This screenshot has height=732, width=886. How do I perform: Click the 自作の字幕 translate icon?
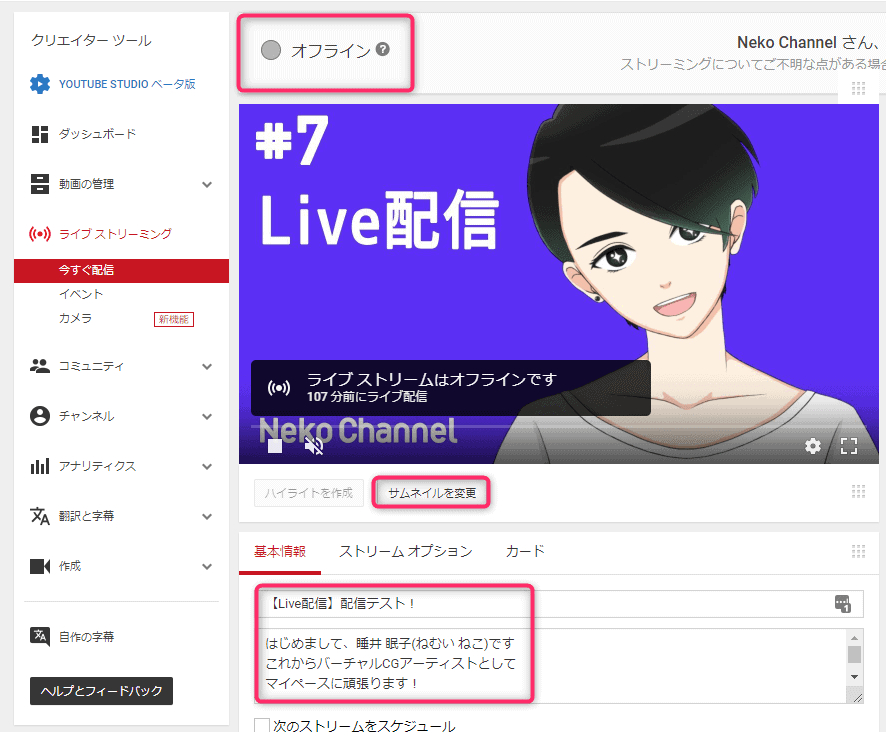(x=40, y=636)
